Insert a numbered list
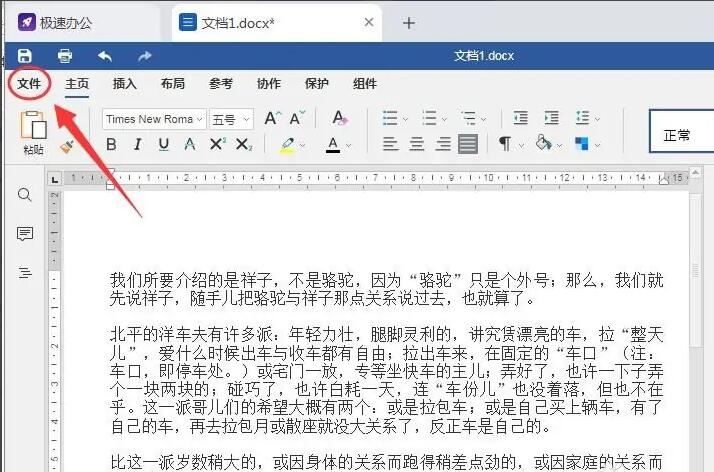Viewport: 714px width, 472px height. click(429, 118)
